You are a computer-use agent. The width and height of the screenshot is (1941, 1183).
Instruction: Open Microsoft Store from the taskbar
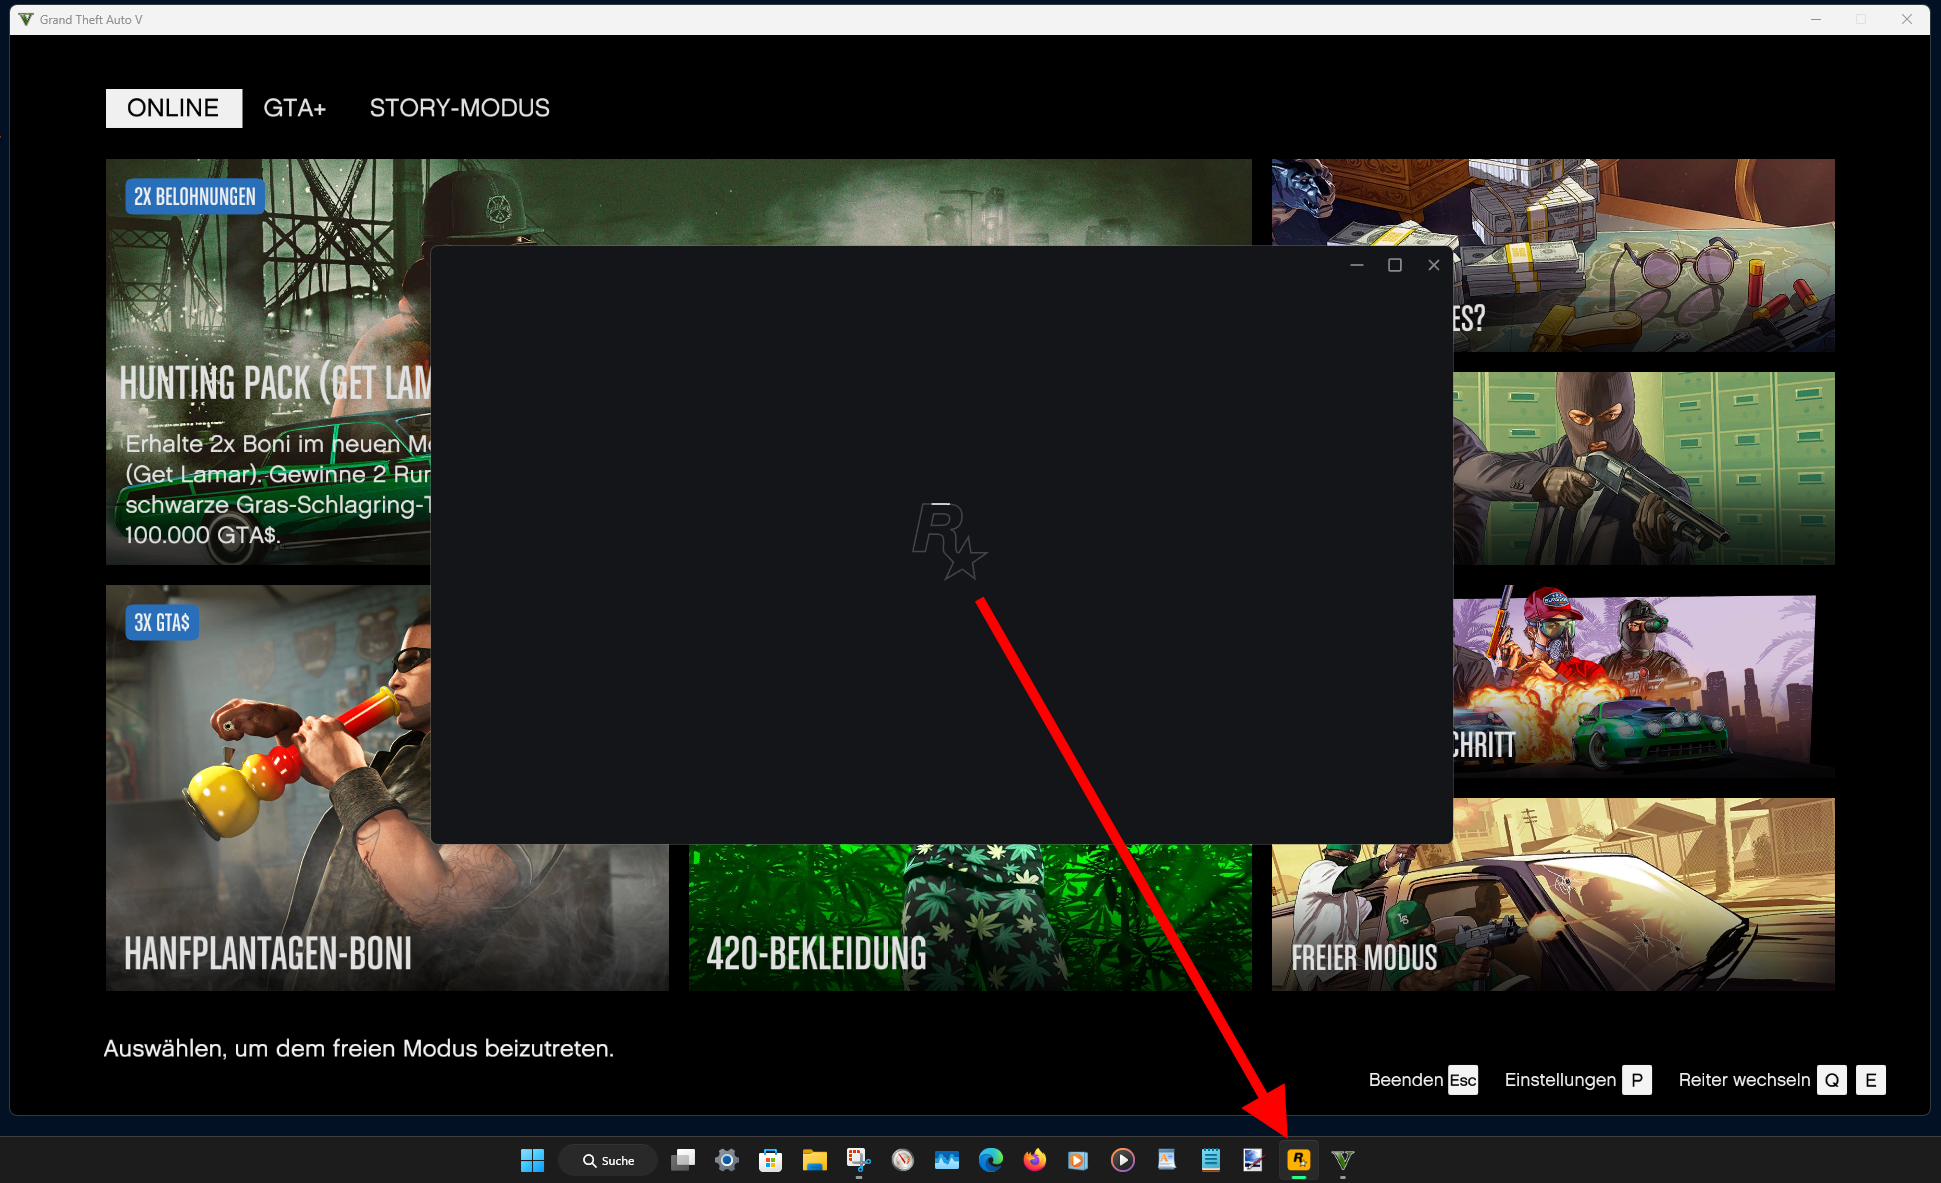(770, 1160)
